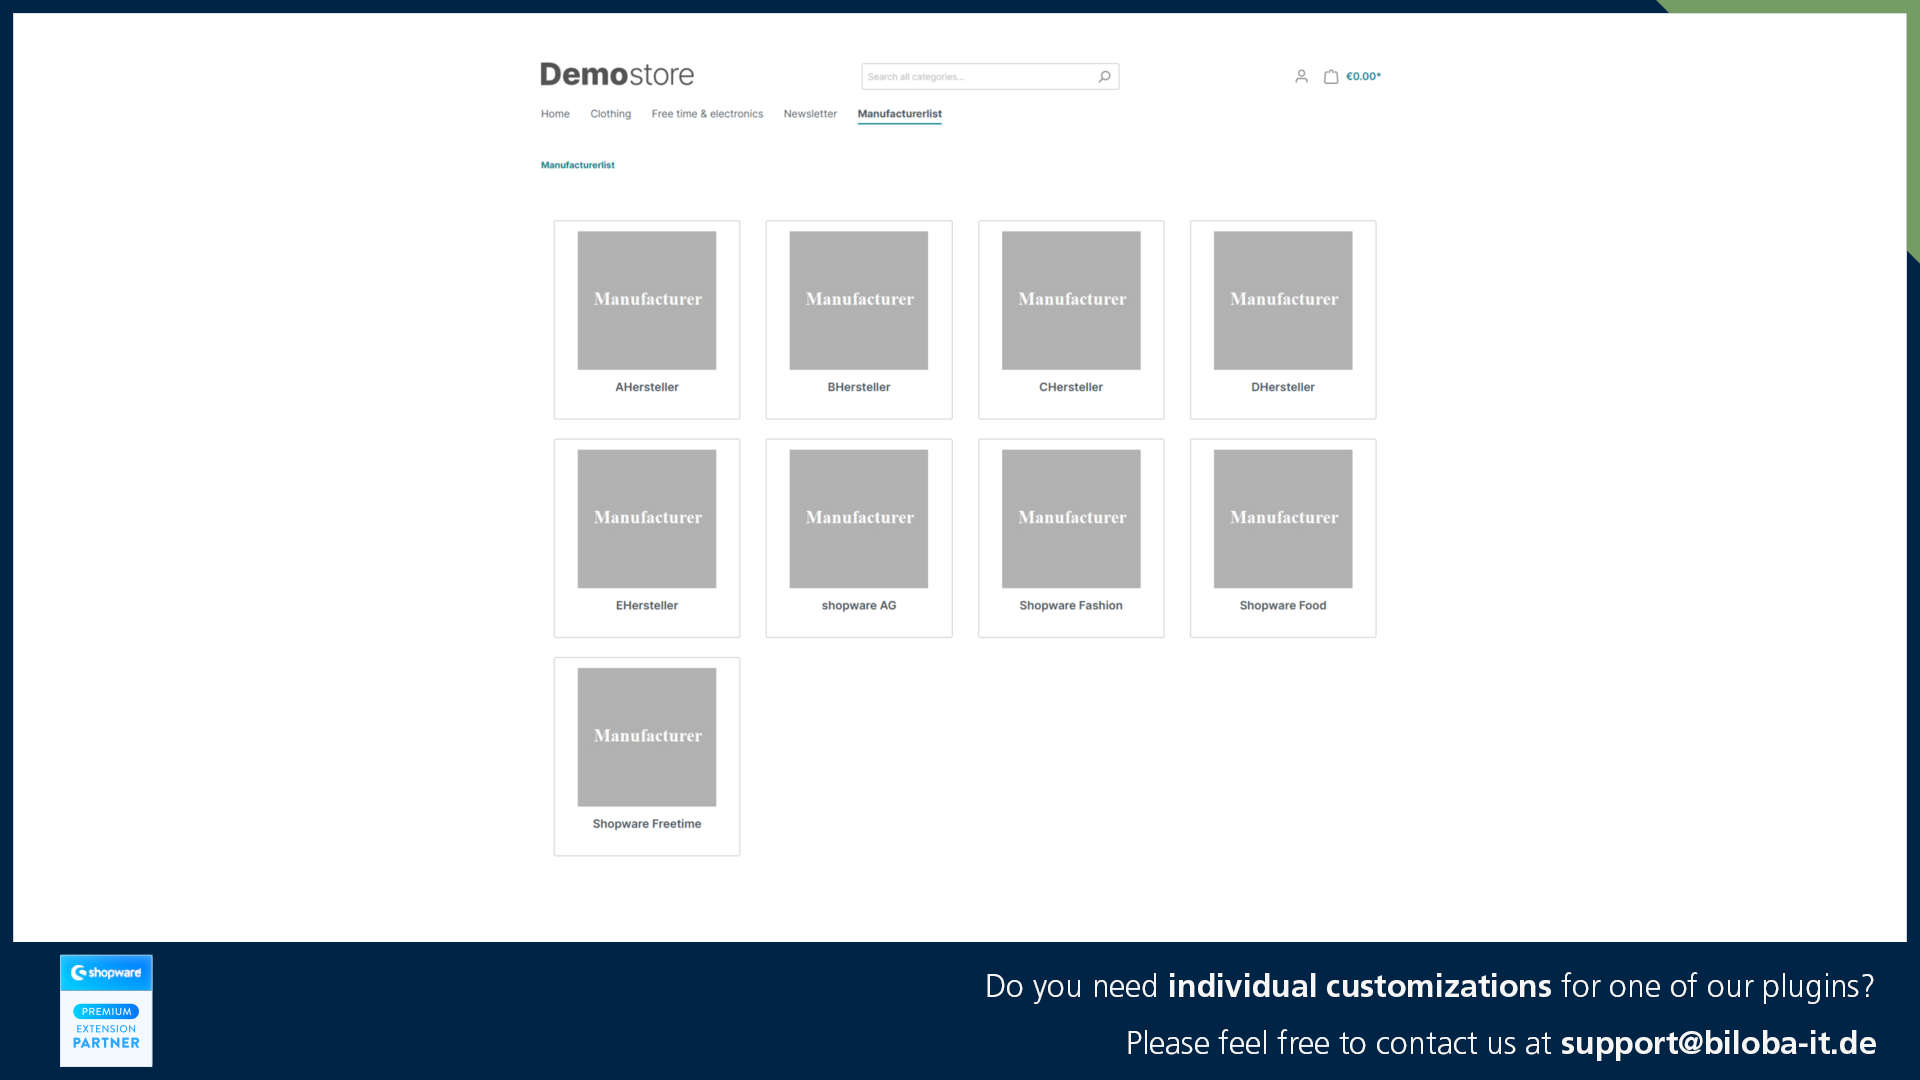
Task: Open the shopping cart bag icon
Action: click(x=1331, y=76)
